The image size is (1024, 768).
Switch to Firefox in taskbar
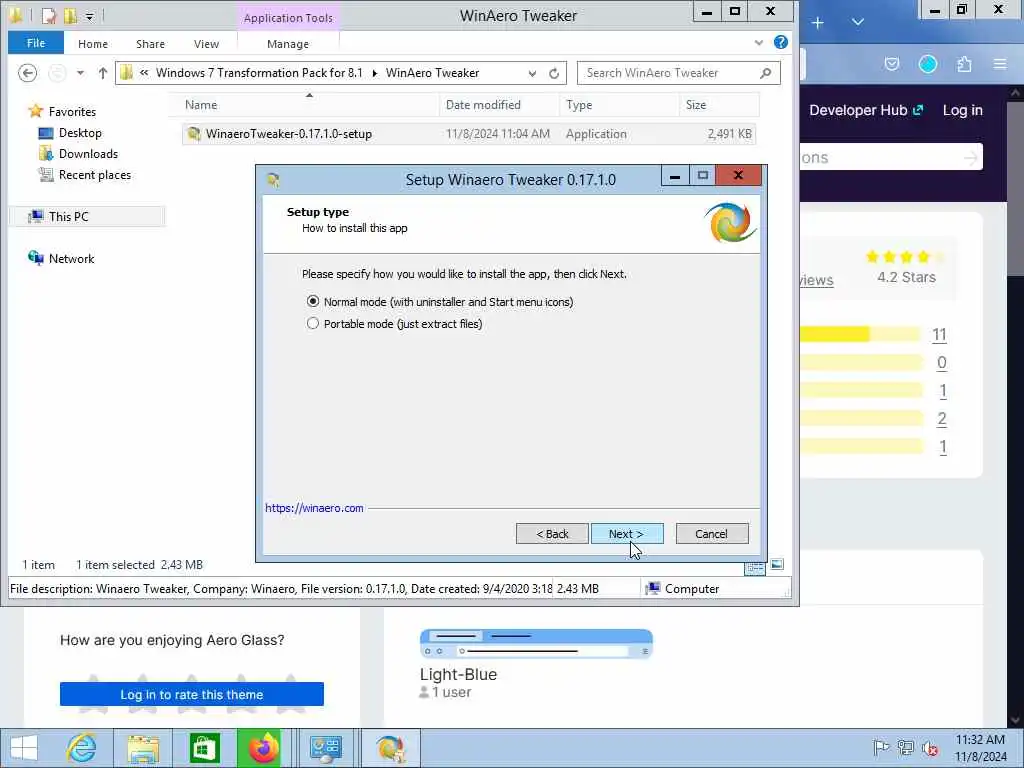point(264,748)
